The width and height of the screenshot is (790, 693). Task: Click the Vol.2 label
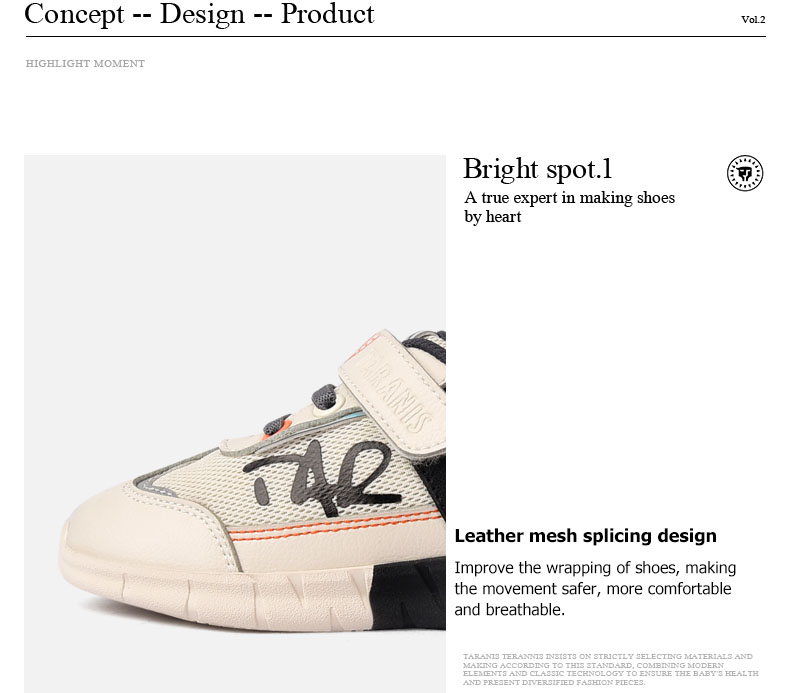753,20
